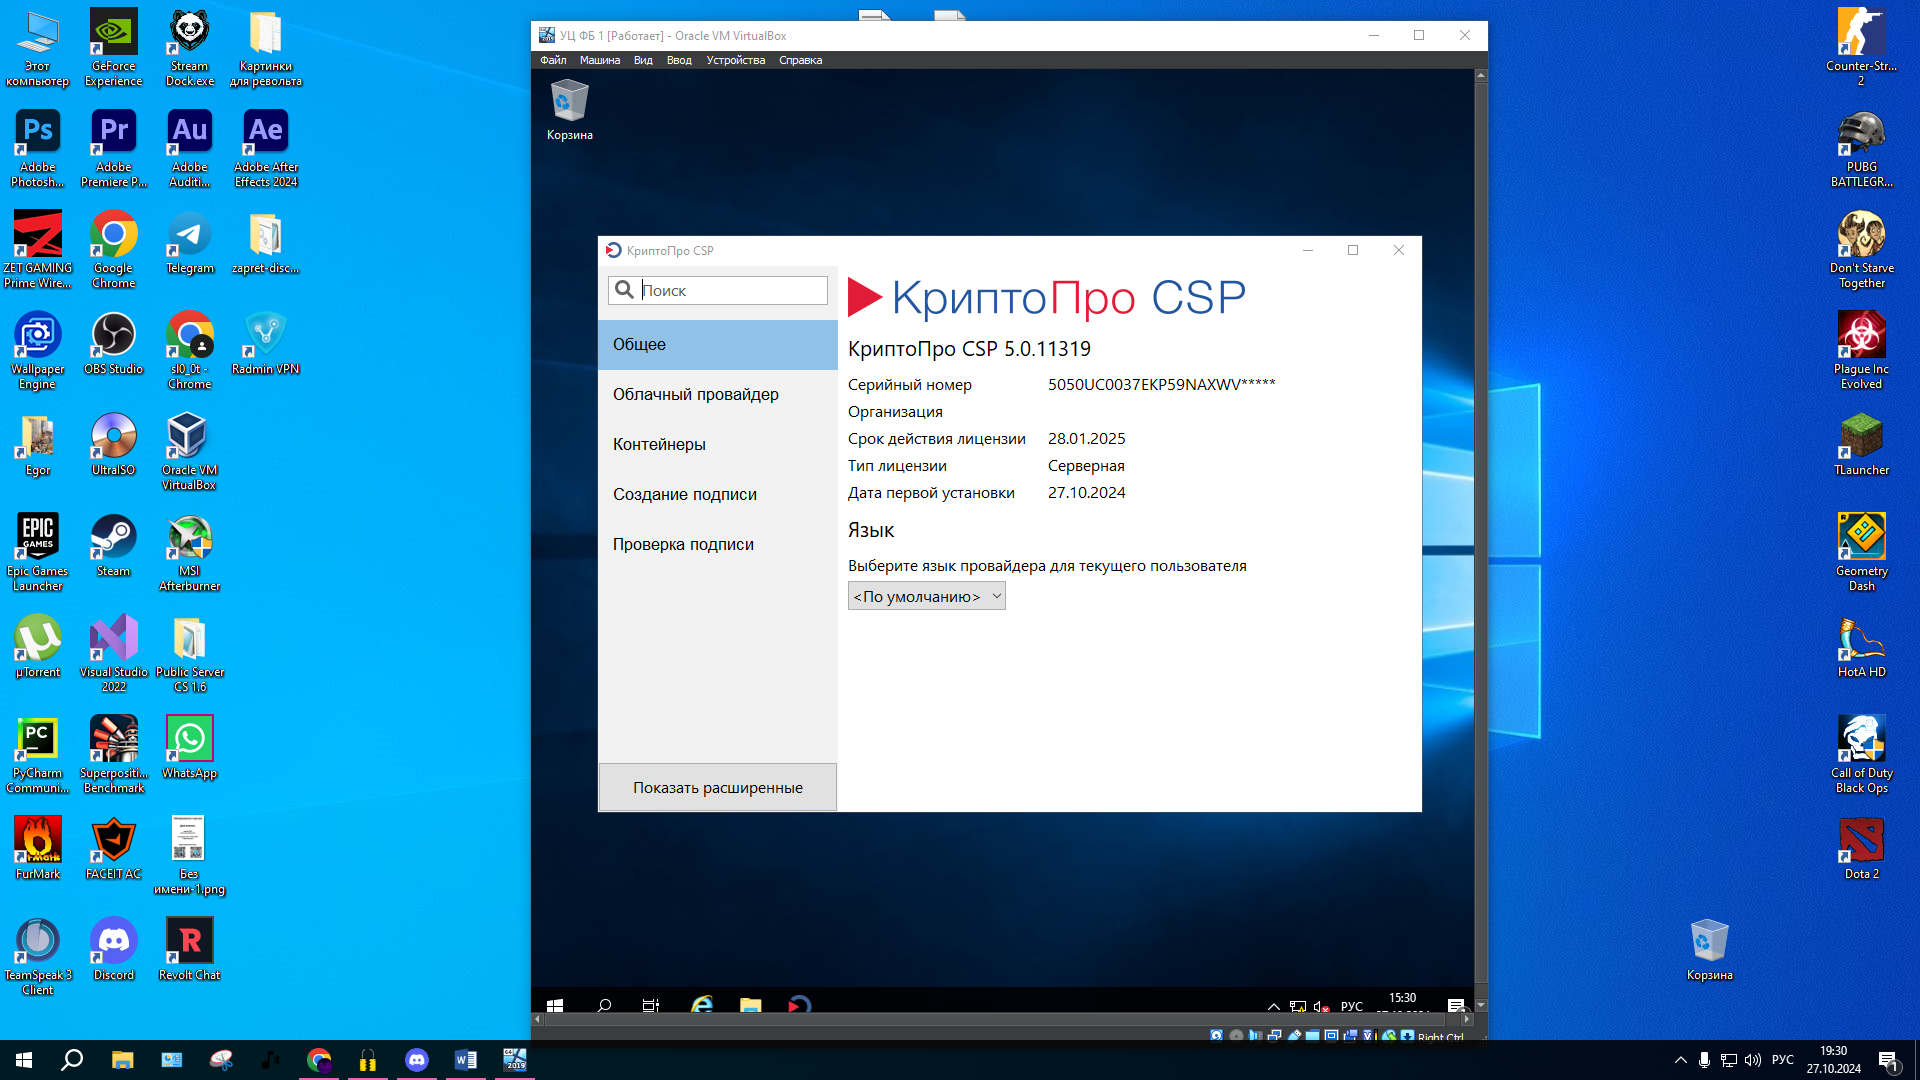Click the VM guest search icon
Viewport: 1920px width, 1080px height.
coord(604,1005)
